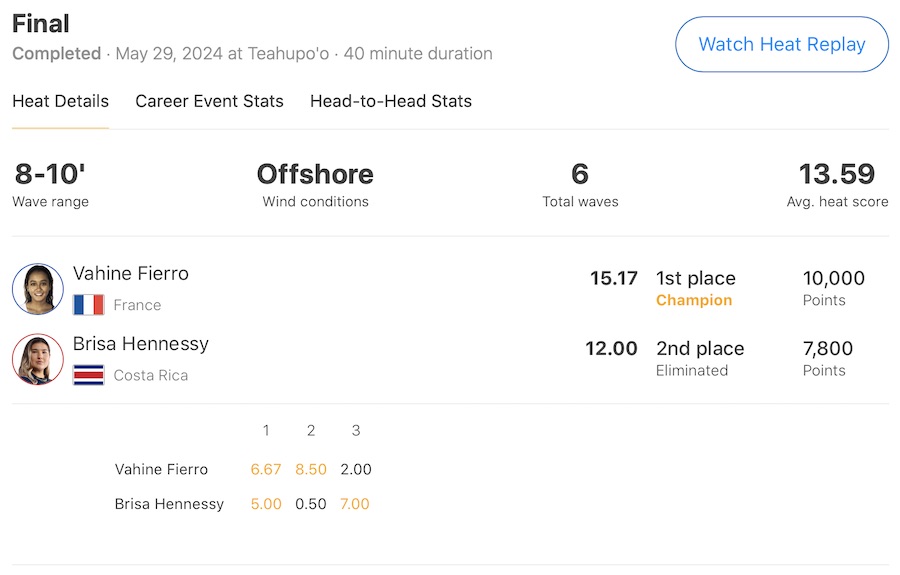Select Fierro's 6.67 wave score
The image size is (900, 575).
tap(266, 469)
